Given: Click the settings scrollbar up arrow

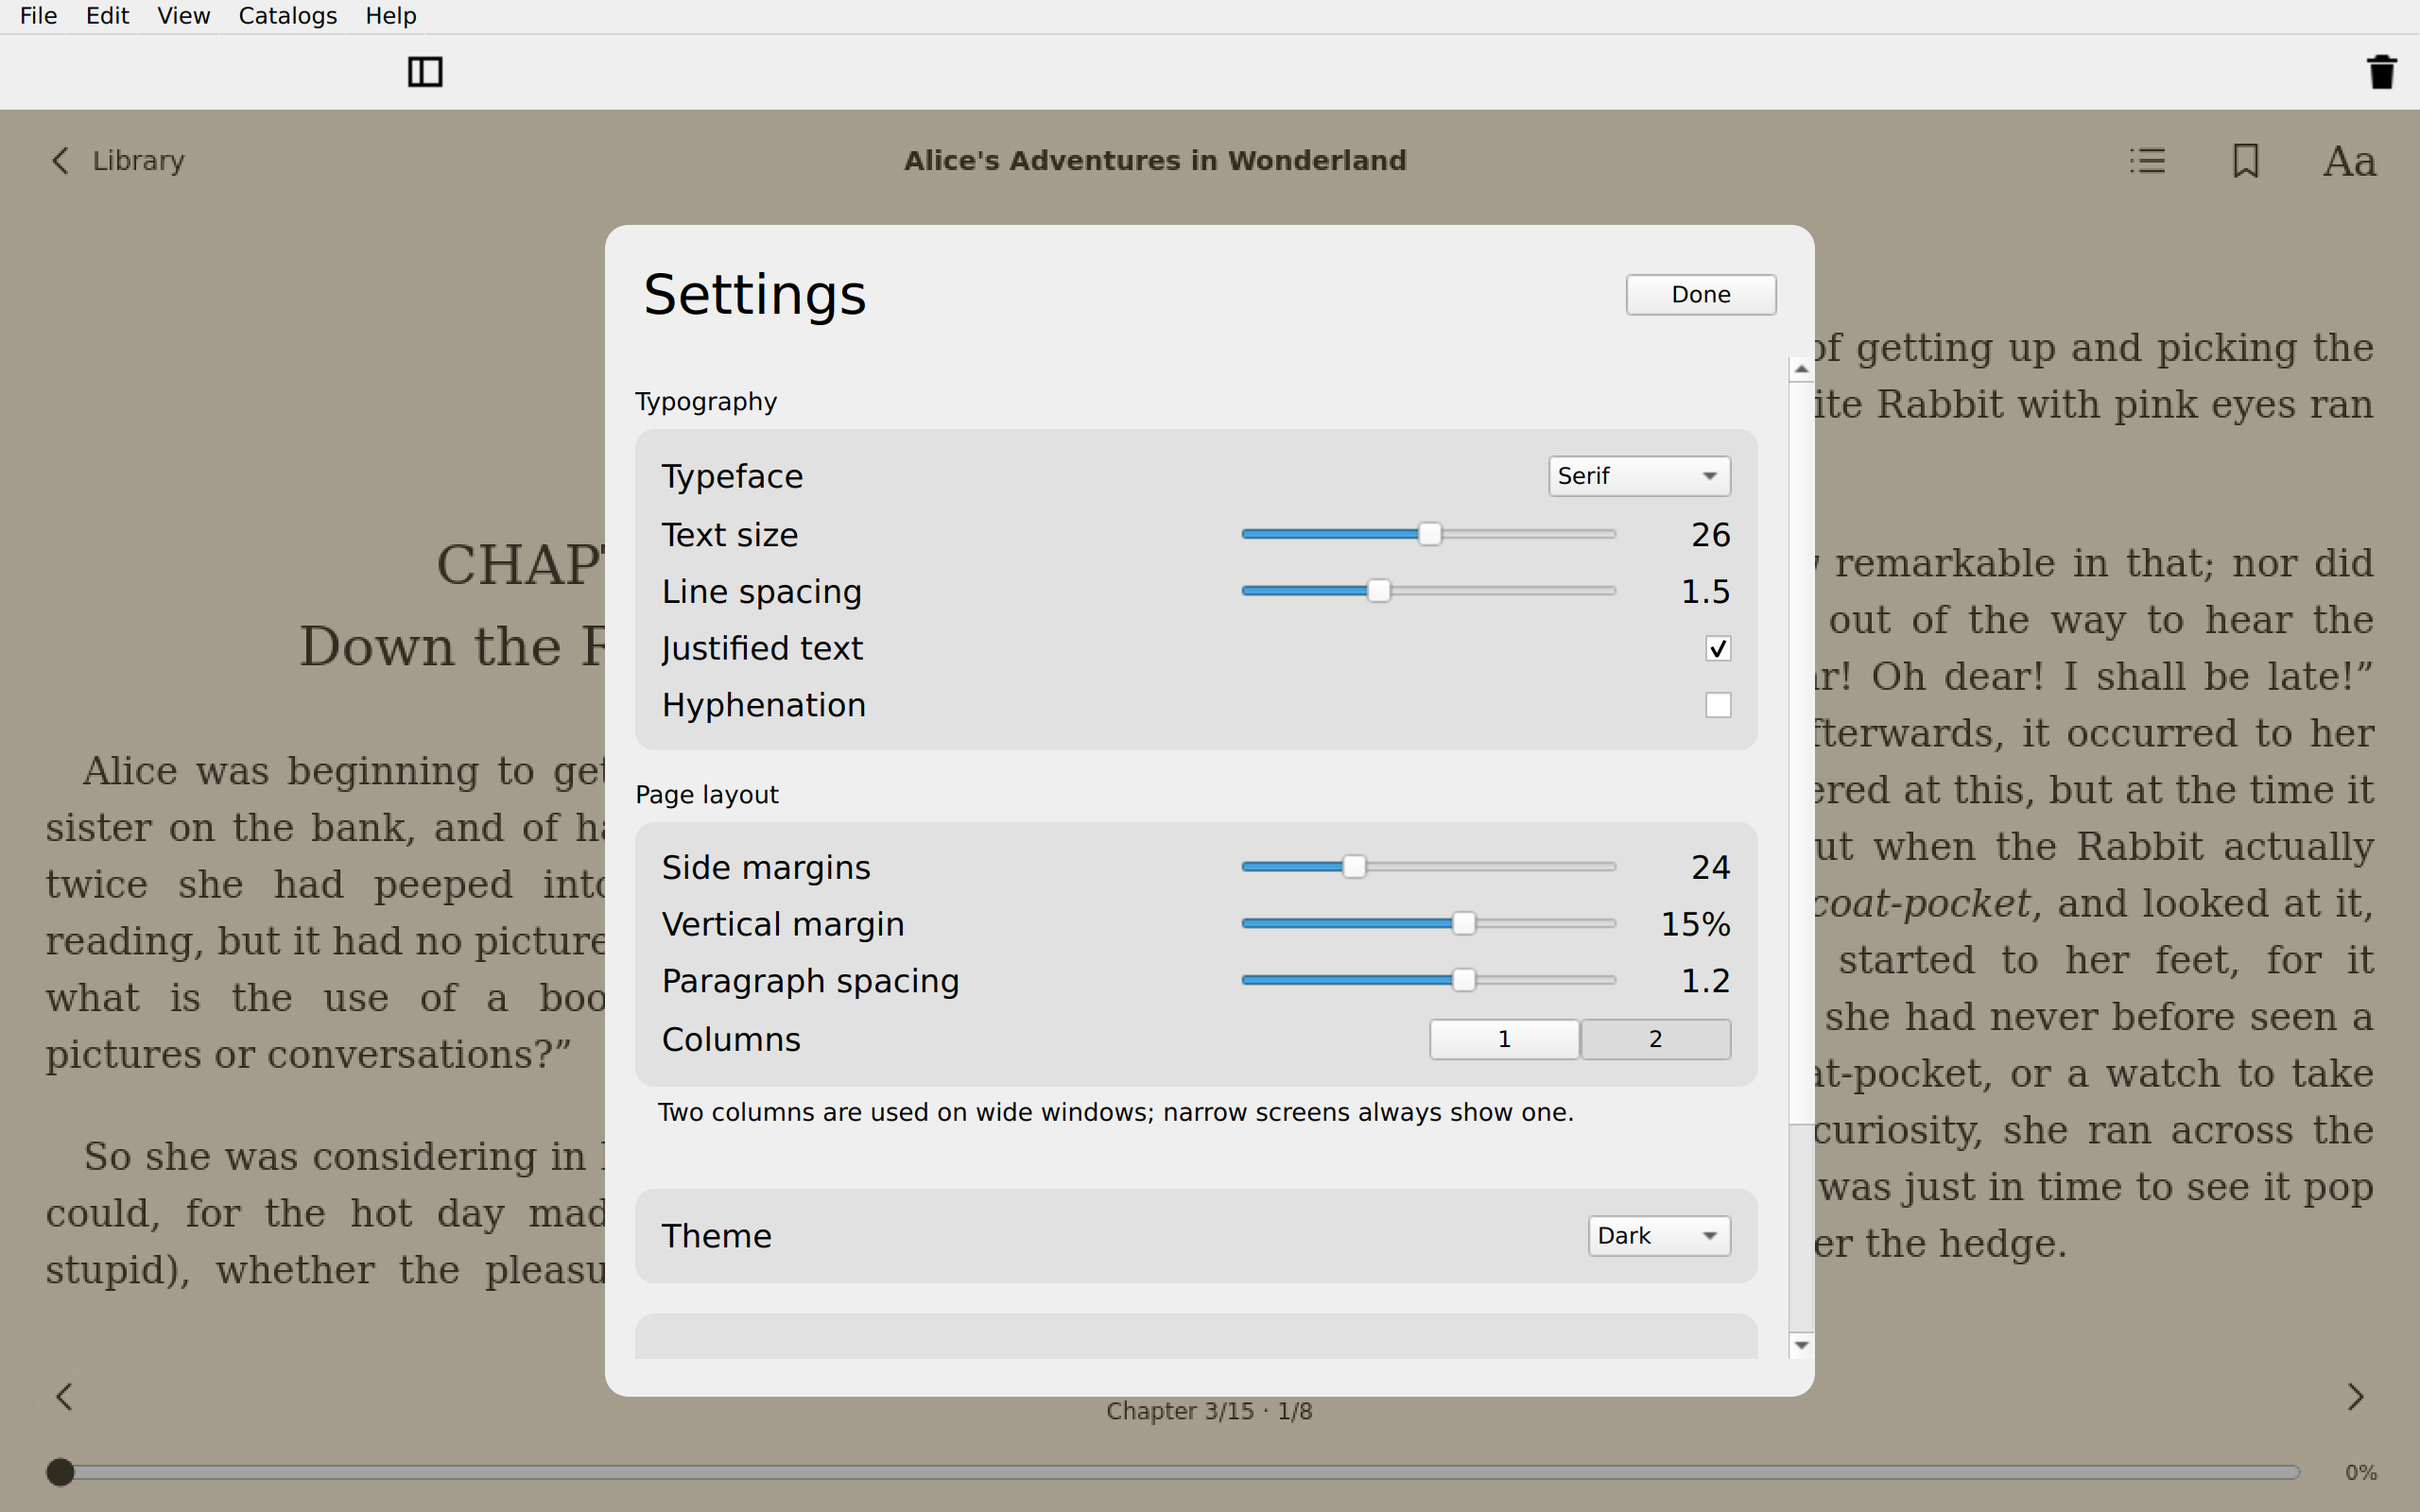Looking at the screenshot, I should click(x=1801, y=369).
